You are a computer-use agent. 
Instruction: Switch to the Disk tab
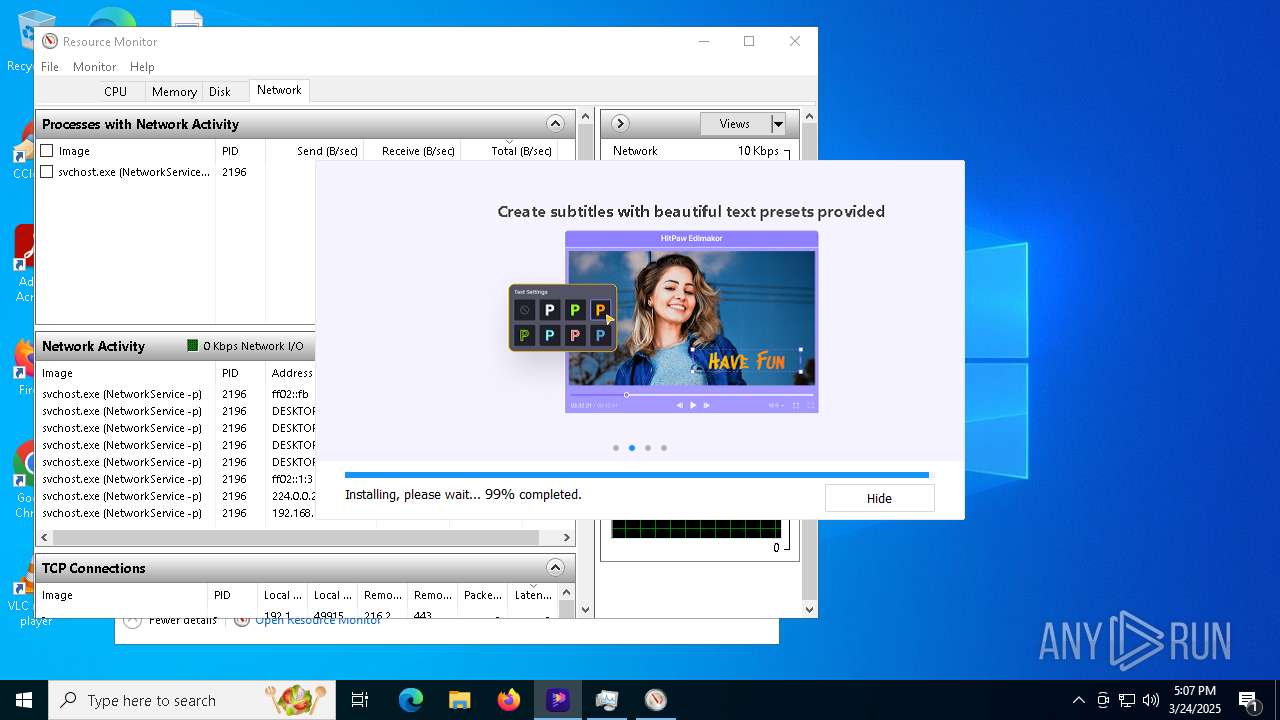click(220, 91)
